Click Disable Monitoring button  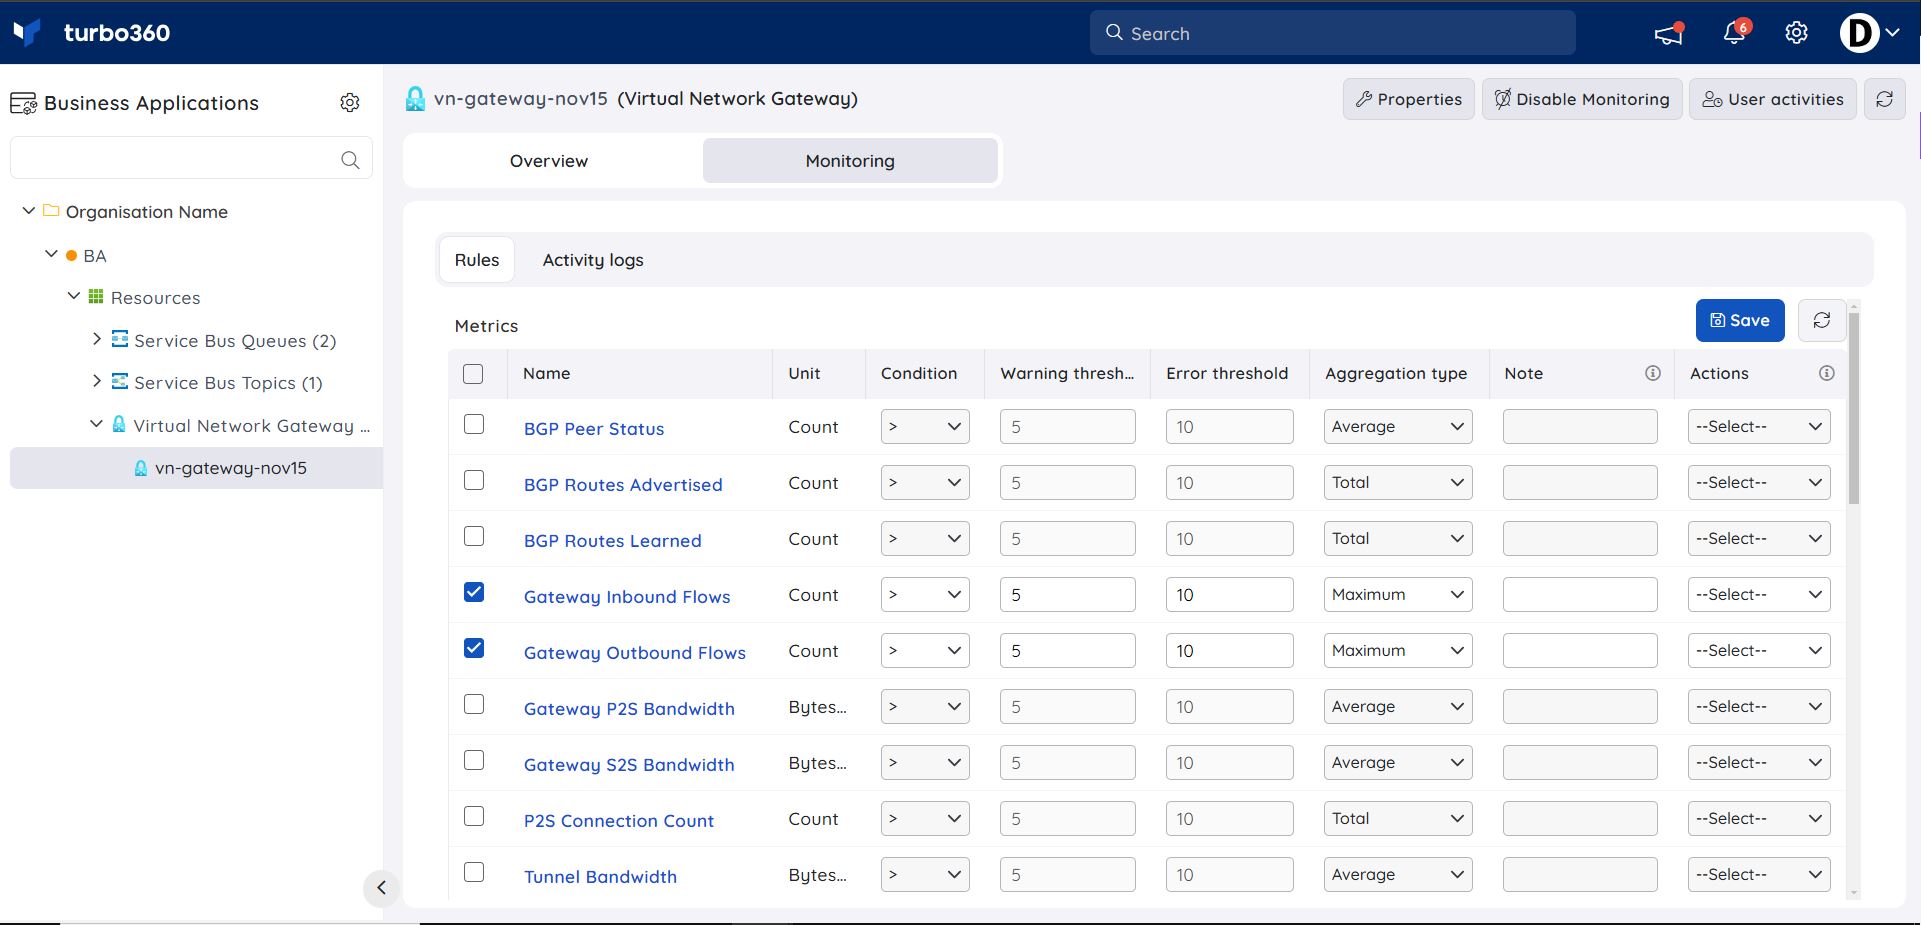coord(1582,99)
